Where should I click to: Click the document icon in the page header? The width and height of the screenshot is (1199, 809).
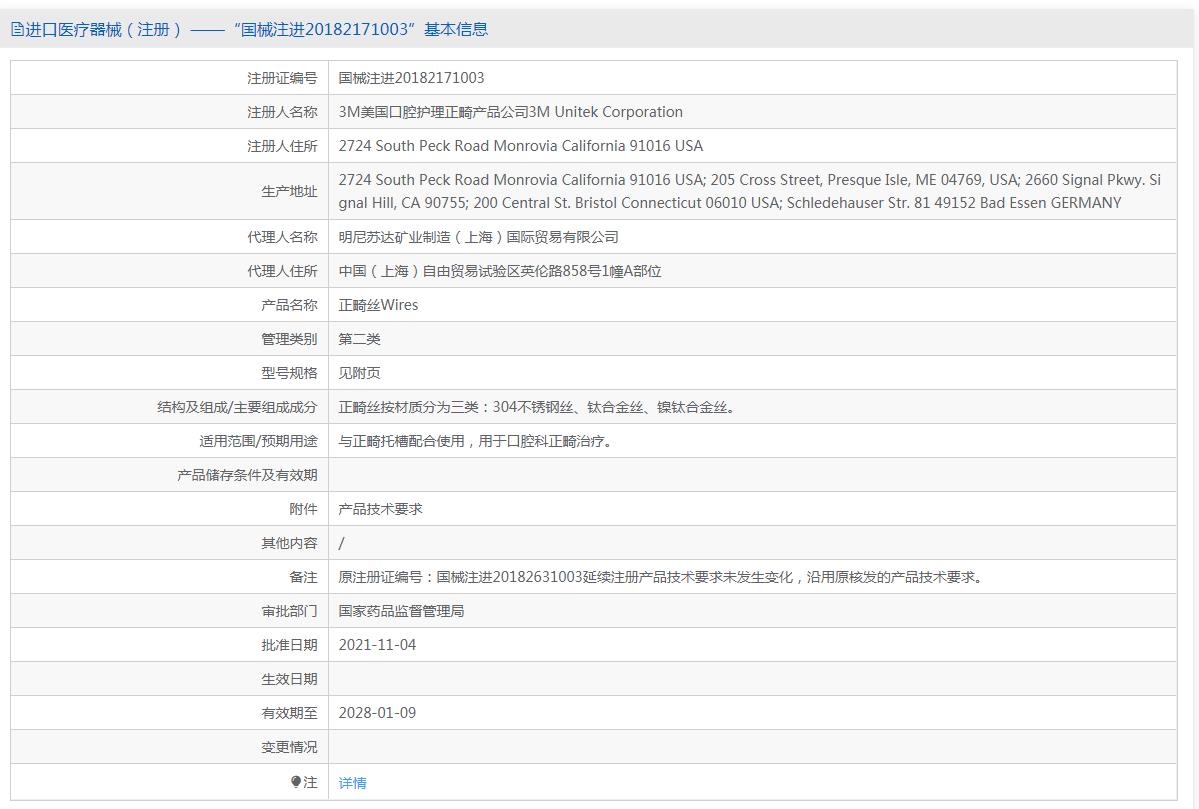17,30
